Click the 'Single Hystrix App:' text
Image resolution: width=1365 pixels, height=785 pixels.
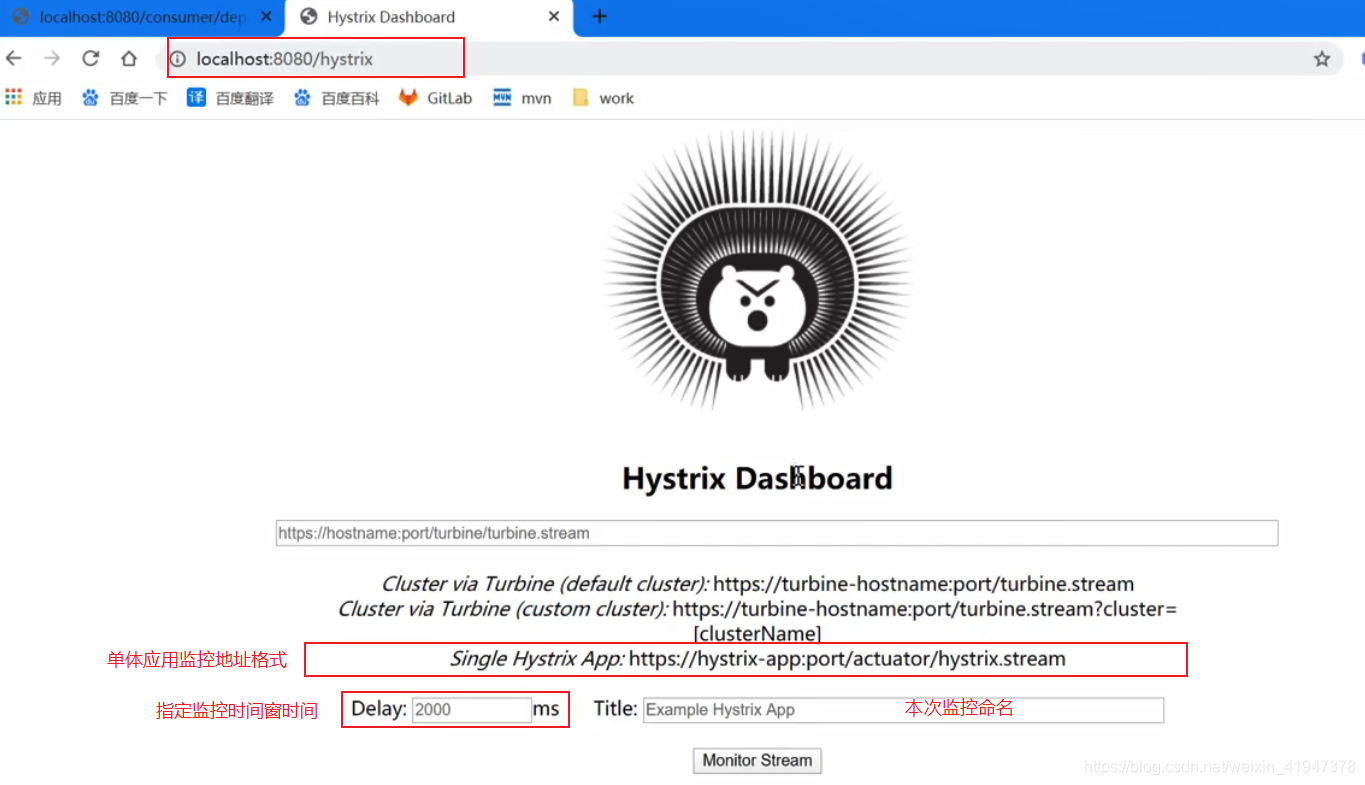[x=537, y=659]
